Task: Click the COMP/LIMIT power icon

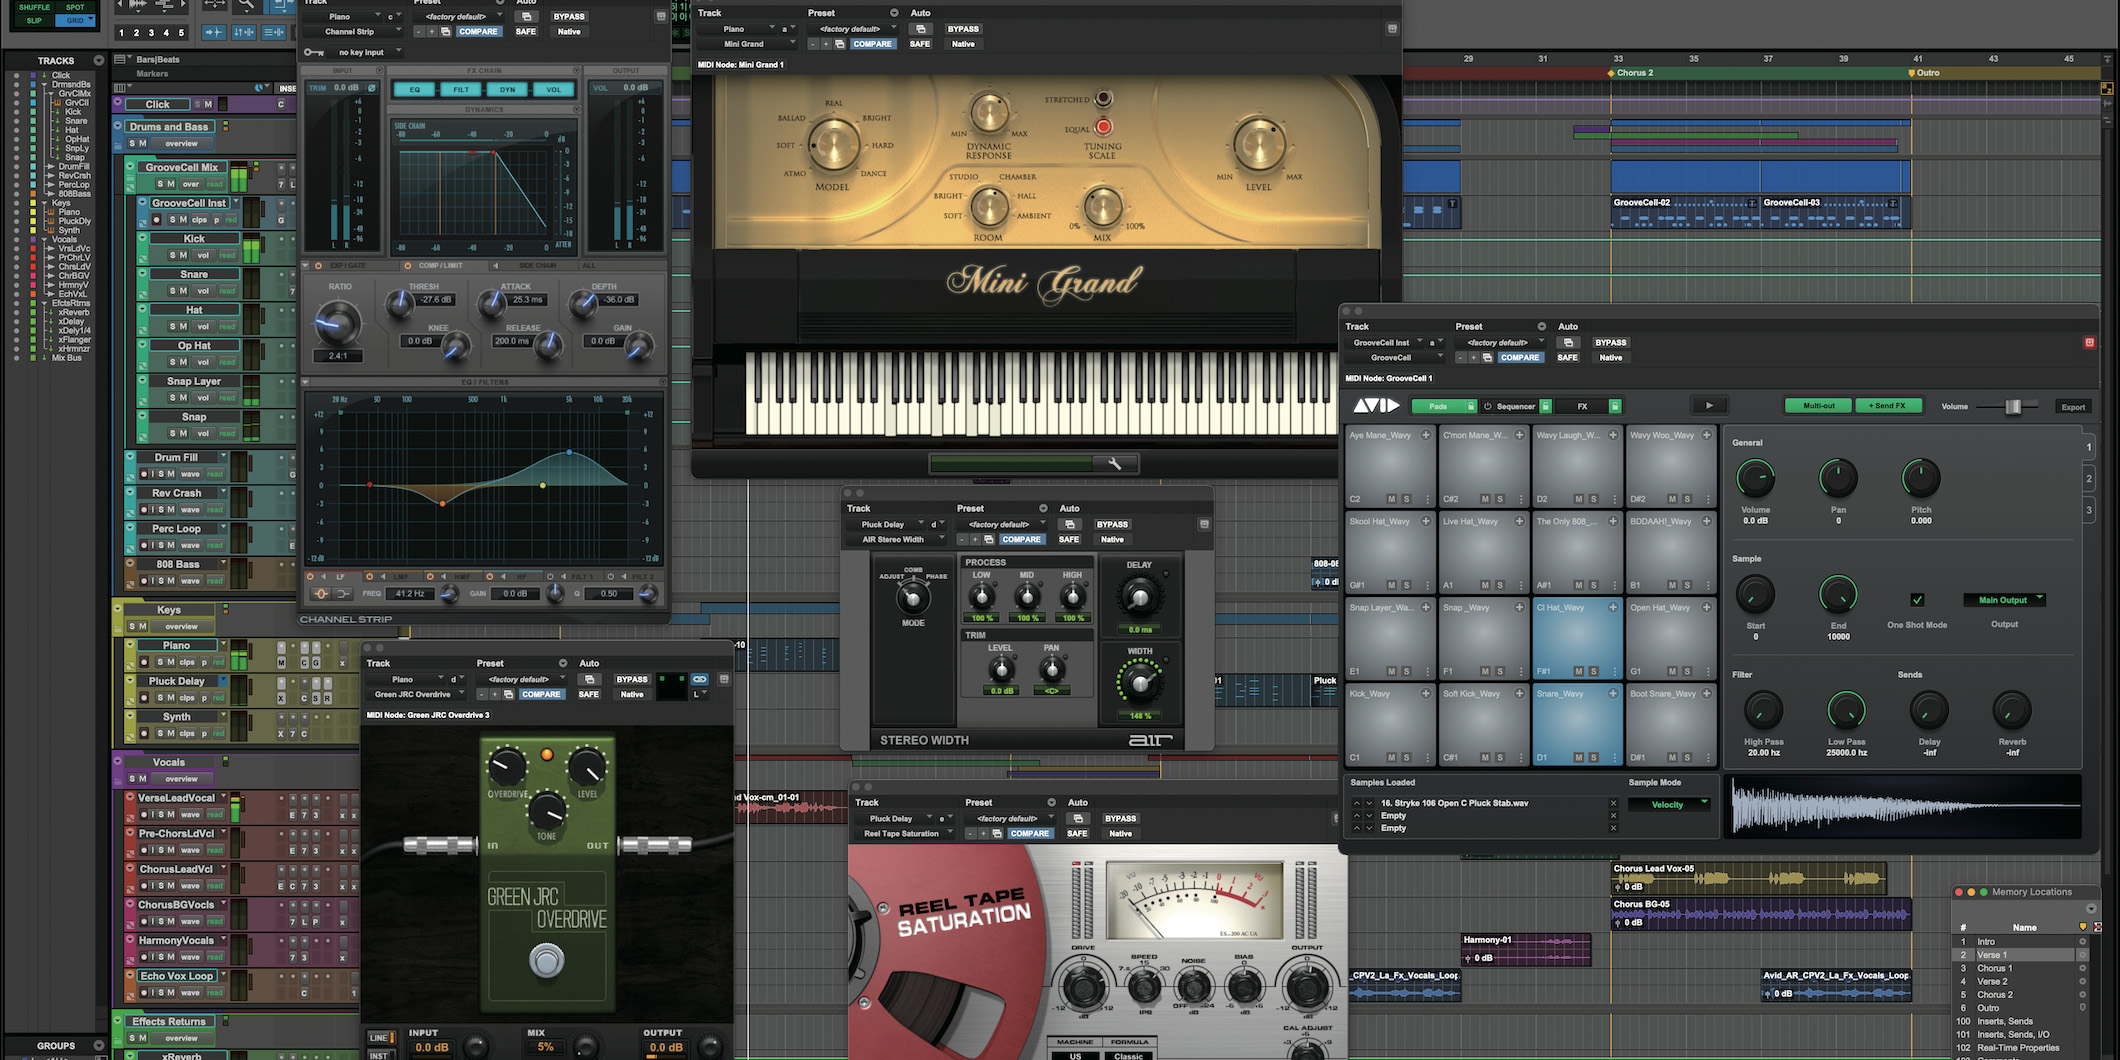Action: [x=408, y=266]
